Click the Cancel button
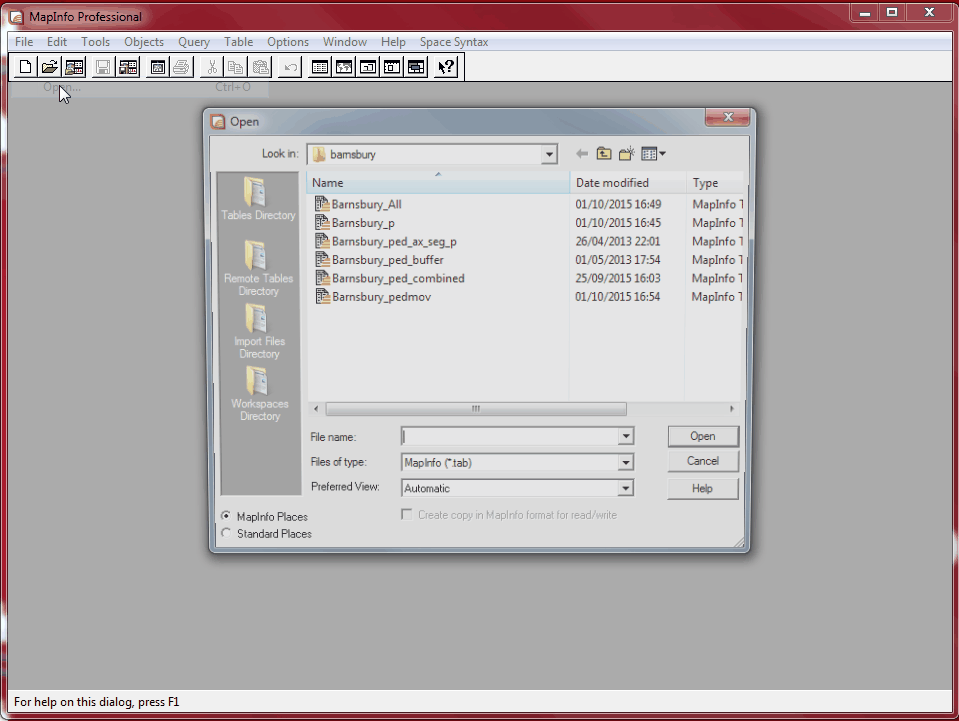 pos(703,461)
